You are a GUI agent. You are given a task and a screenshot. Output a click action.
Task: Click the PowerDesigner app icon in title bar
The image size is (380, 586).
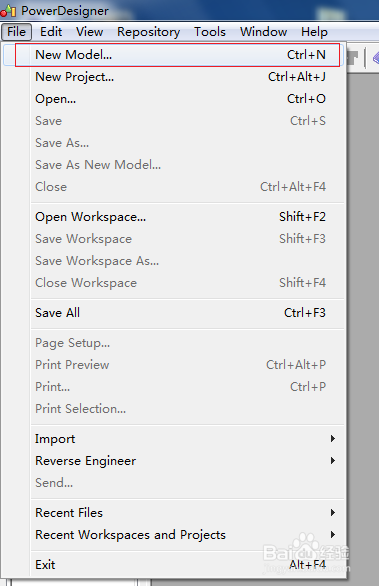(8, 10)
